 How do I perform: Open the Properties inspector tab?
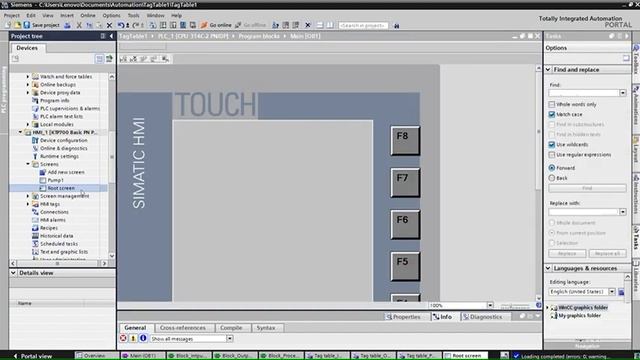click(404, 317)
